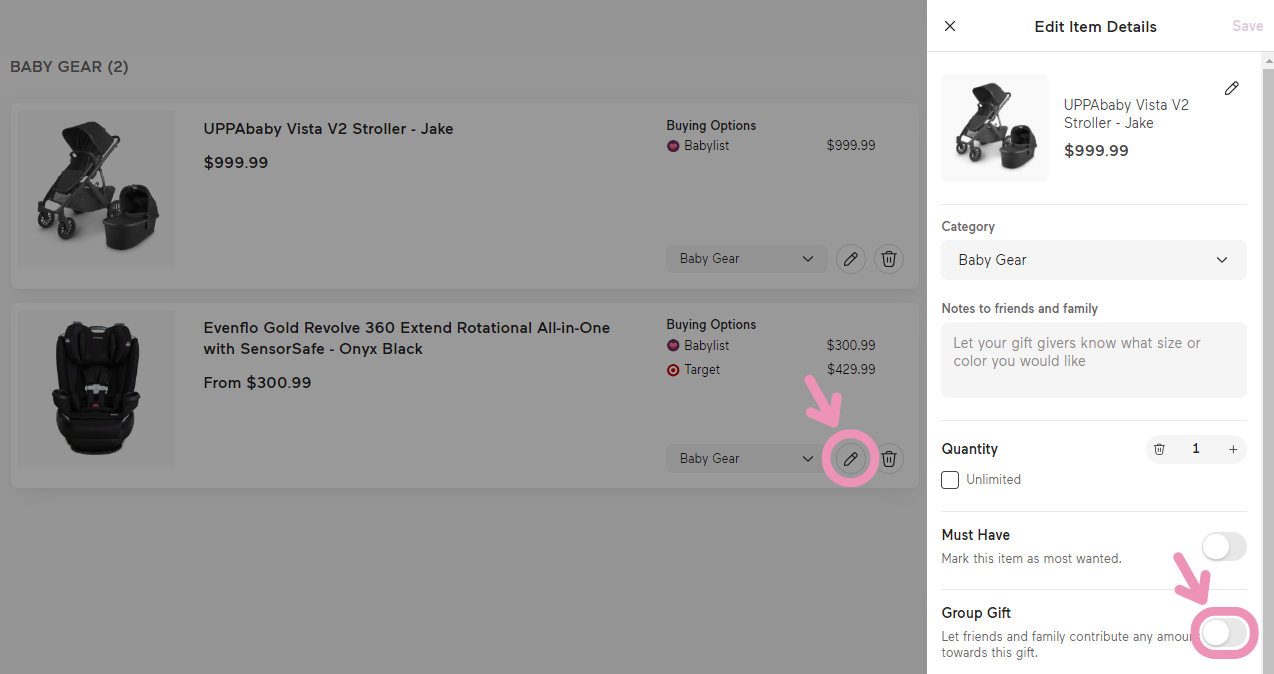Image resolution: width=1274 pixels, height=674 pixels.
Task: Toggle the Must Have switch
Action: pyautogui.click(x=1224, y=546)
